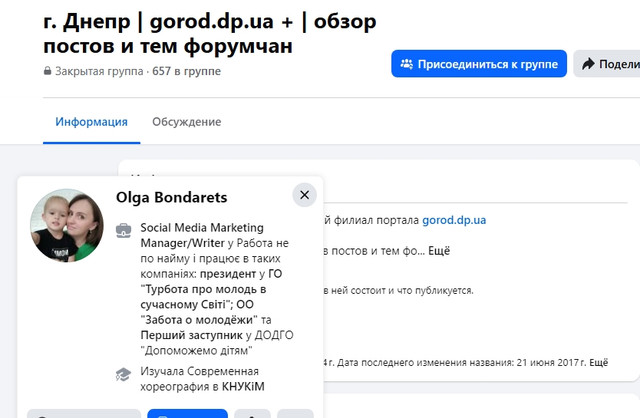Image resolution: width=640 pixels, height=418 pixels.
Task: Click the people icon on the join button
Action: [407, 64]
